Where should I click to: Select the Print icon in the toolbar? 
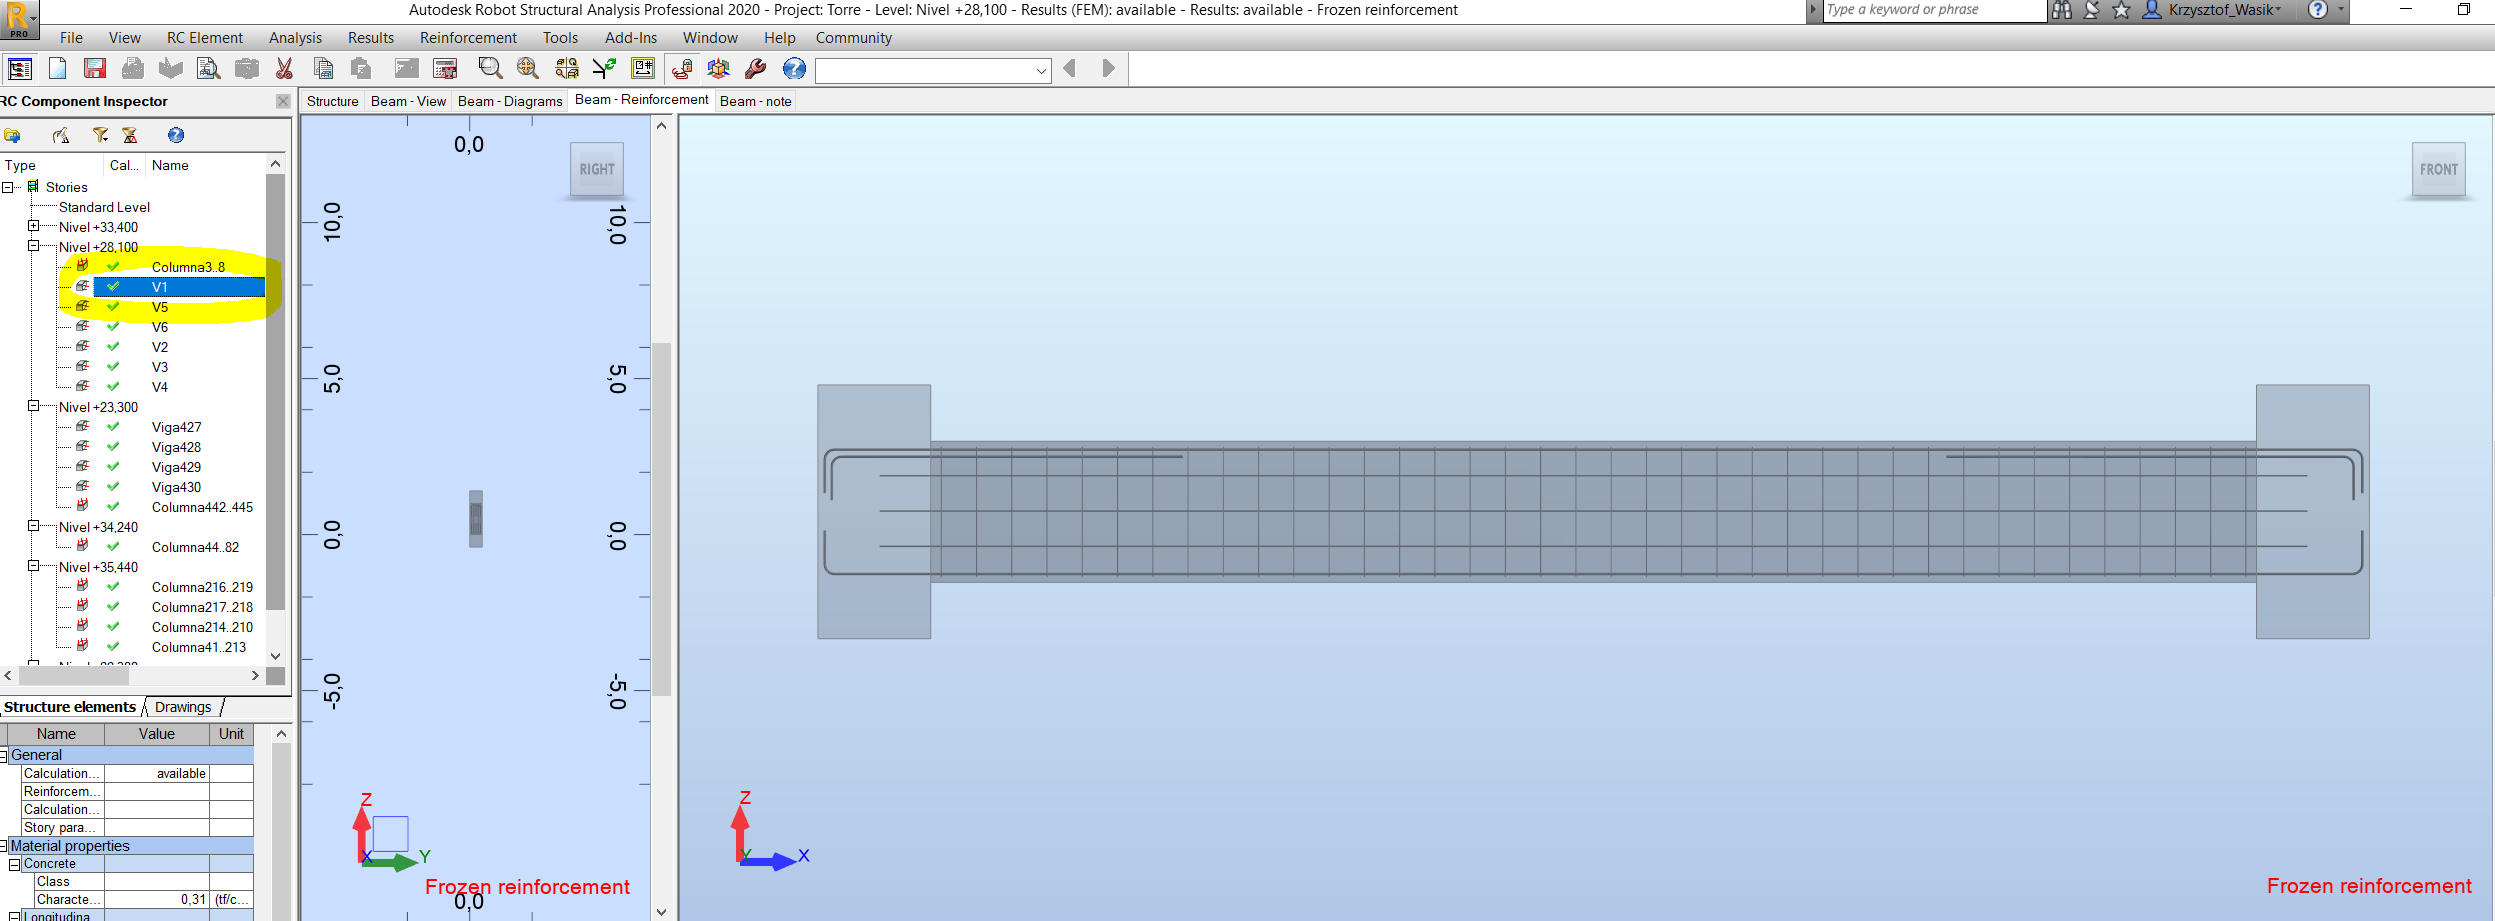coord(131,68)
